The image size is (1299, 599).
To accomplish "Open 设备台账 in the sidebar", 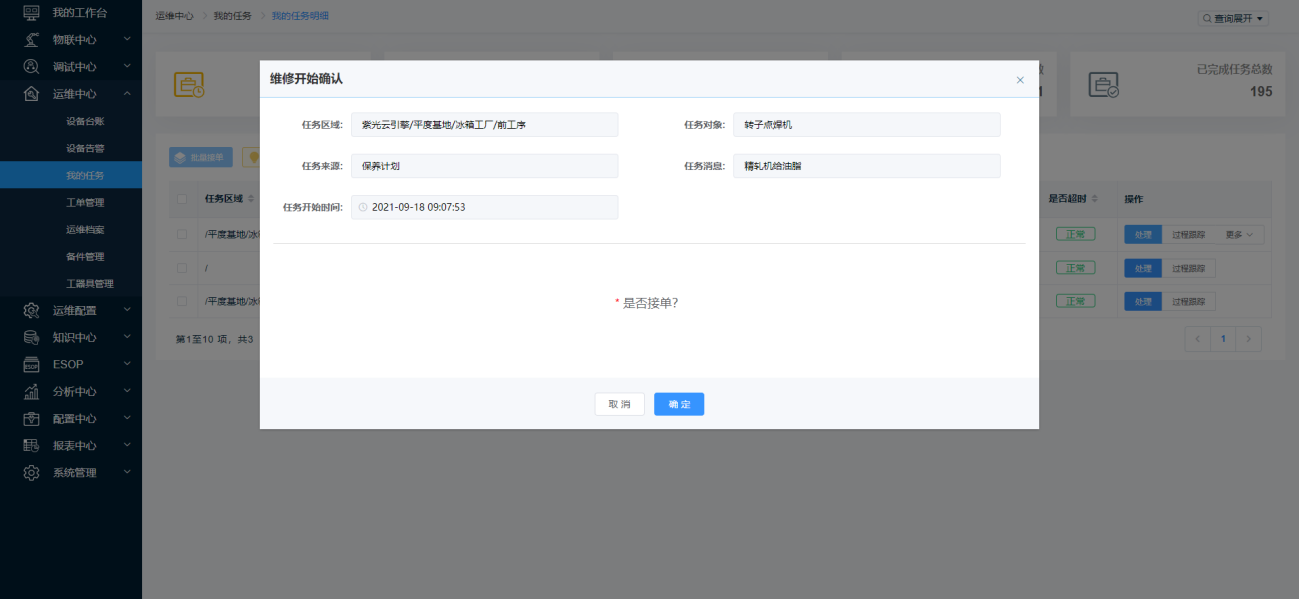I will (85, 121).
